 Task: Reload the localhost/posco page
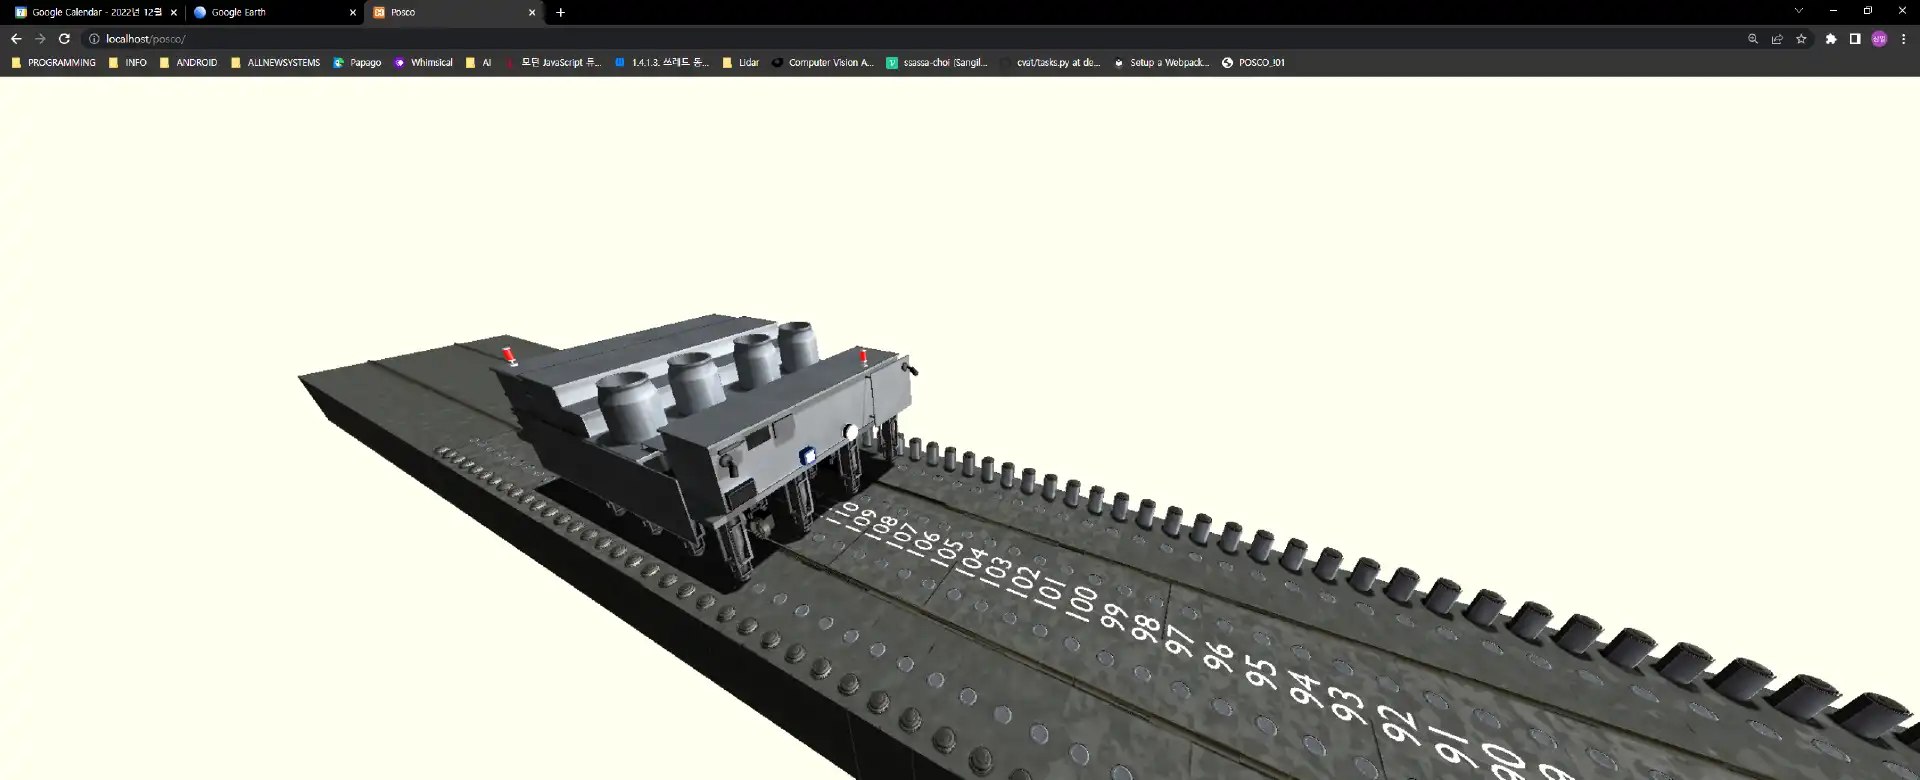point(64,39)
